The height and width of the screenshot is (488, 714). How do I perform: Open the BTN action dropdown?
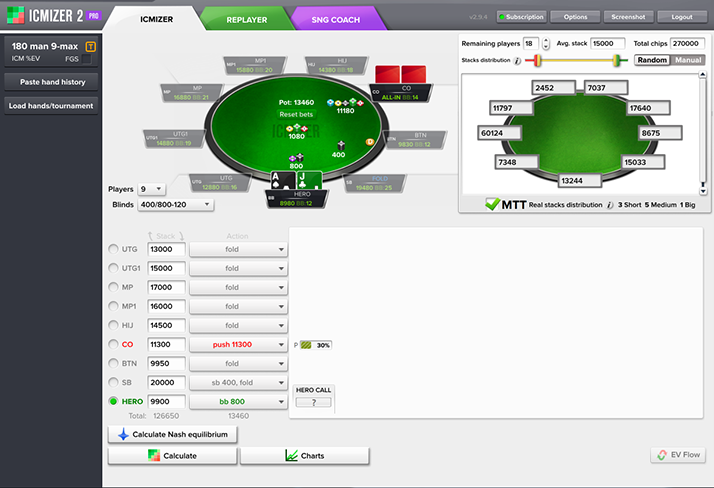tap(238, 364)
